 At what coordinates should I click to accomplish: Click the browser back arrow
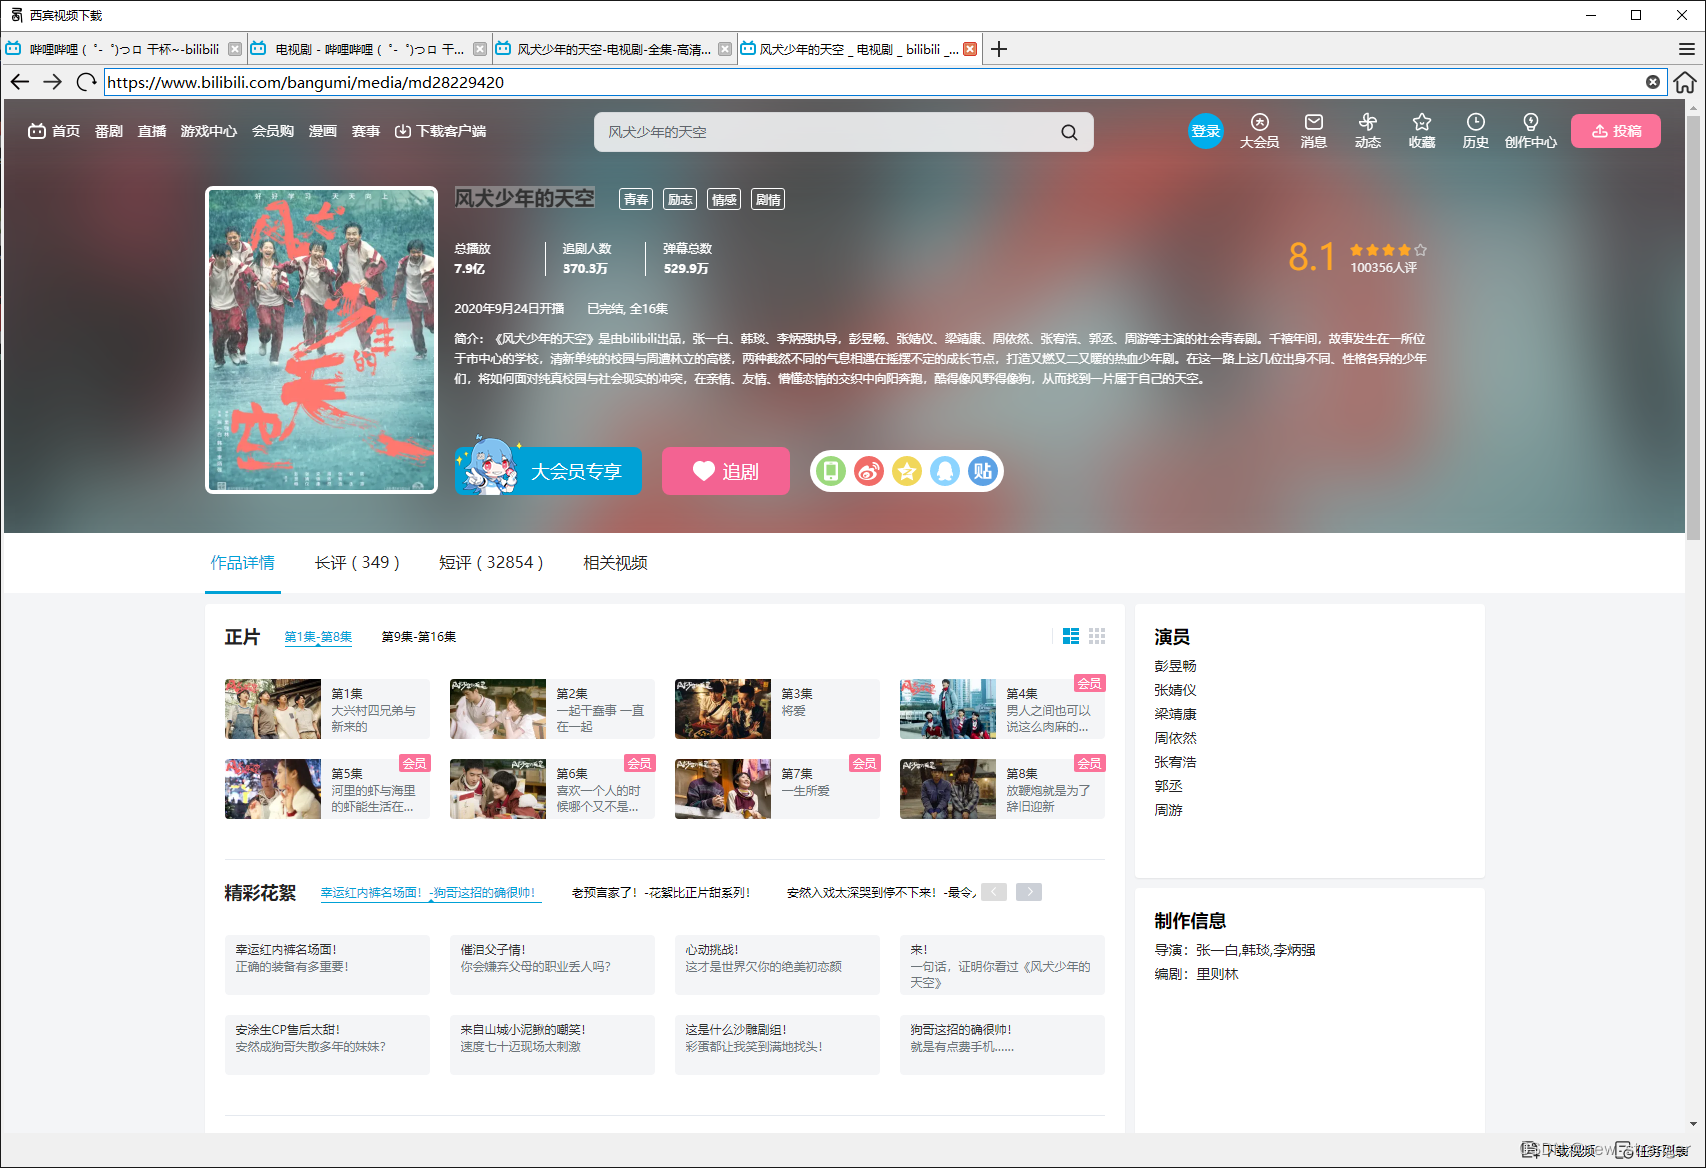[x=19, y=82]
